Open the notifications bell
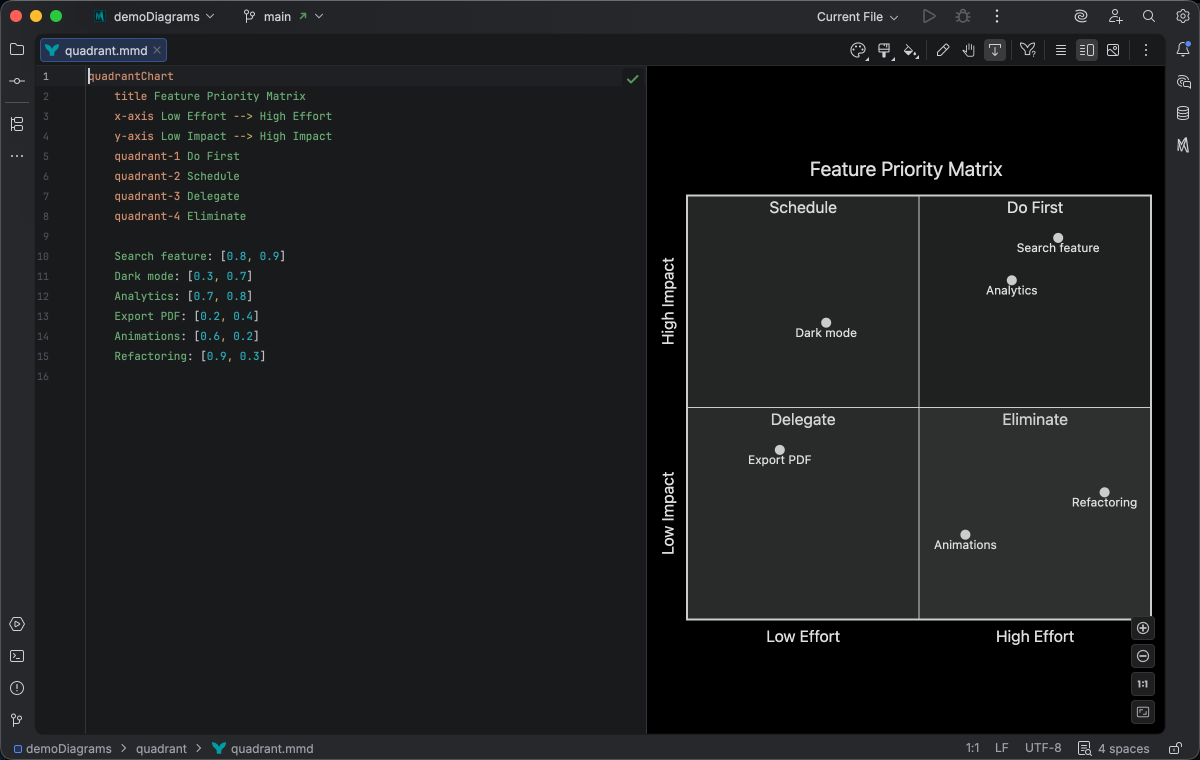Viewport: 1200px width, 760px height. click(1183, 49)
